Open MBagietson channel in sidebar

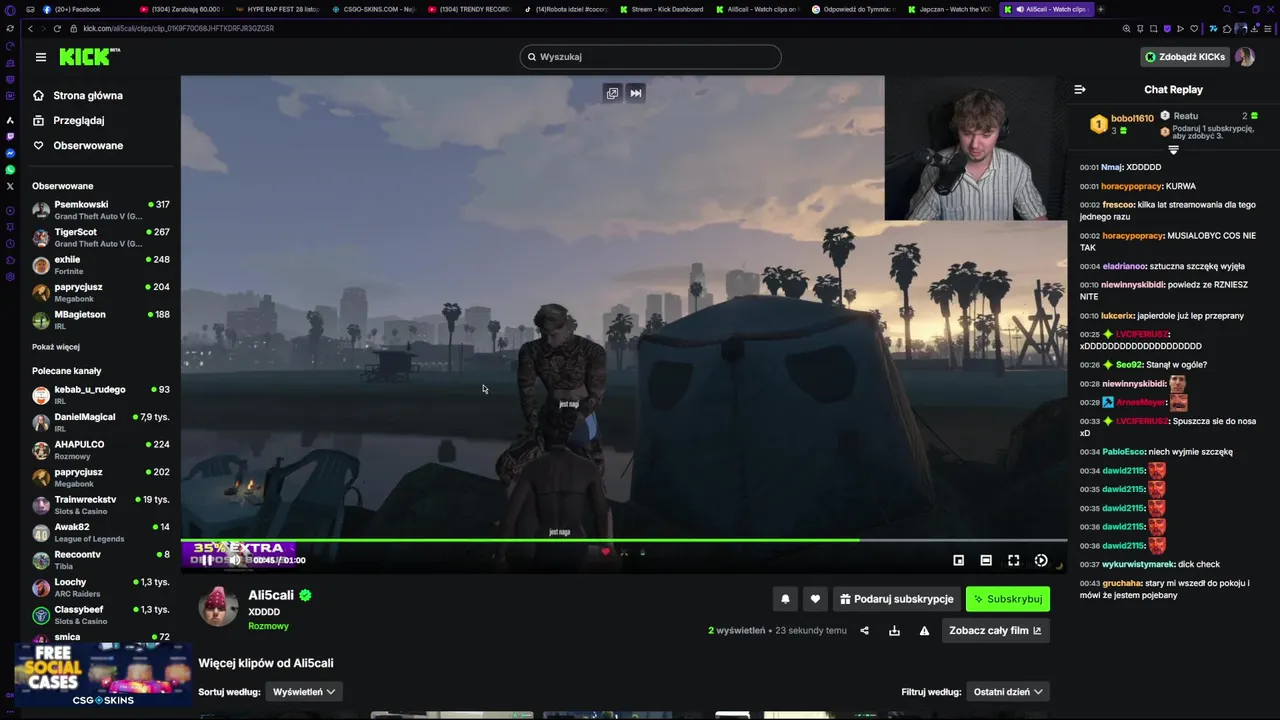point(100,320)
